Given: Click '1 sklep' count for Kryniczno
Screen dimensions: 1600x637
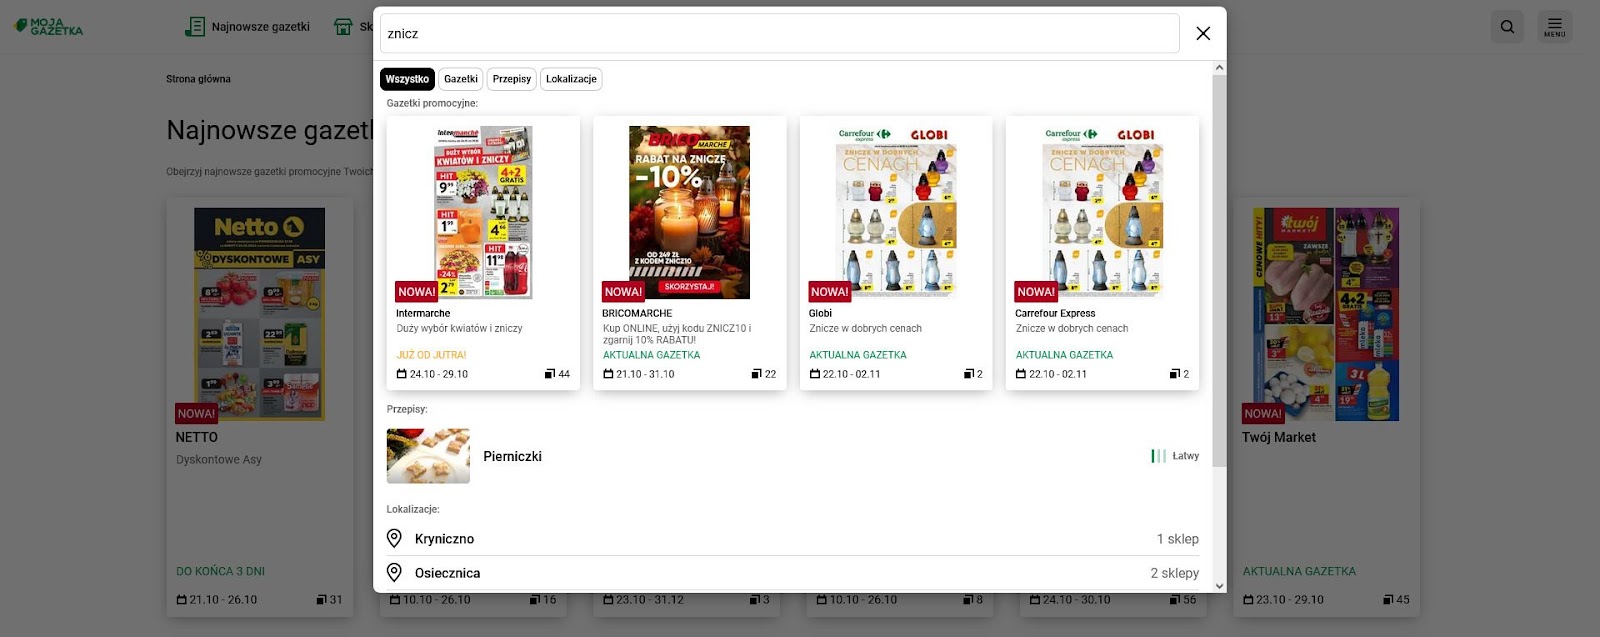Looking at the screenshot, I should [x=1177, y=539].
